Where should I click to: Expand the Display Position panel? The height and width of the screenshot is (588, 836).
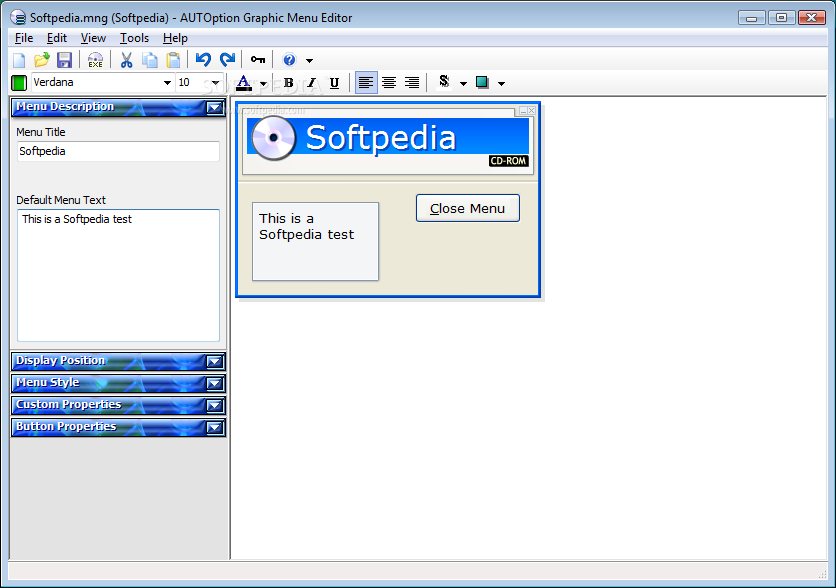(x=215, y=362)
